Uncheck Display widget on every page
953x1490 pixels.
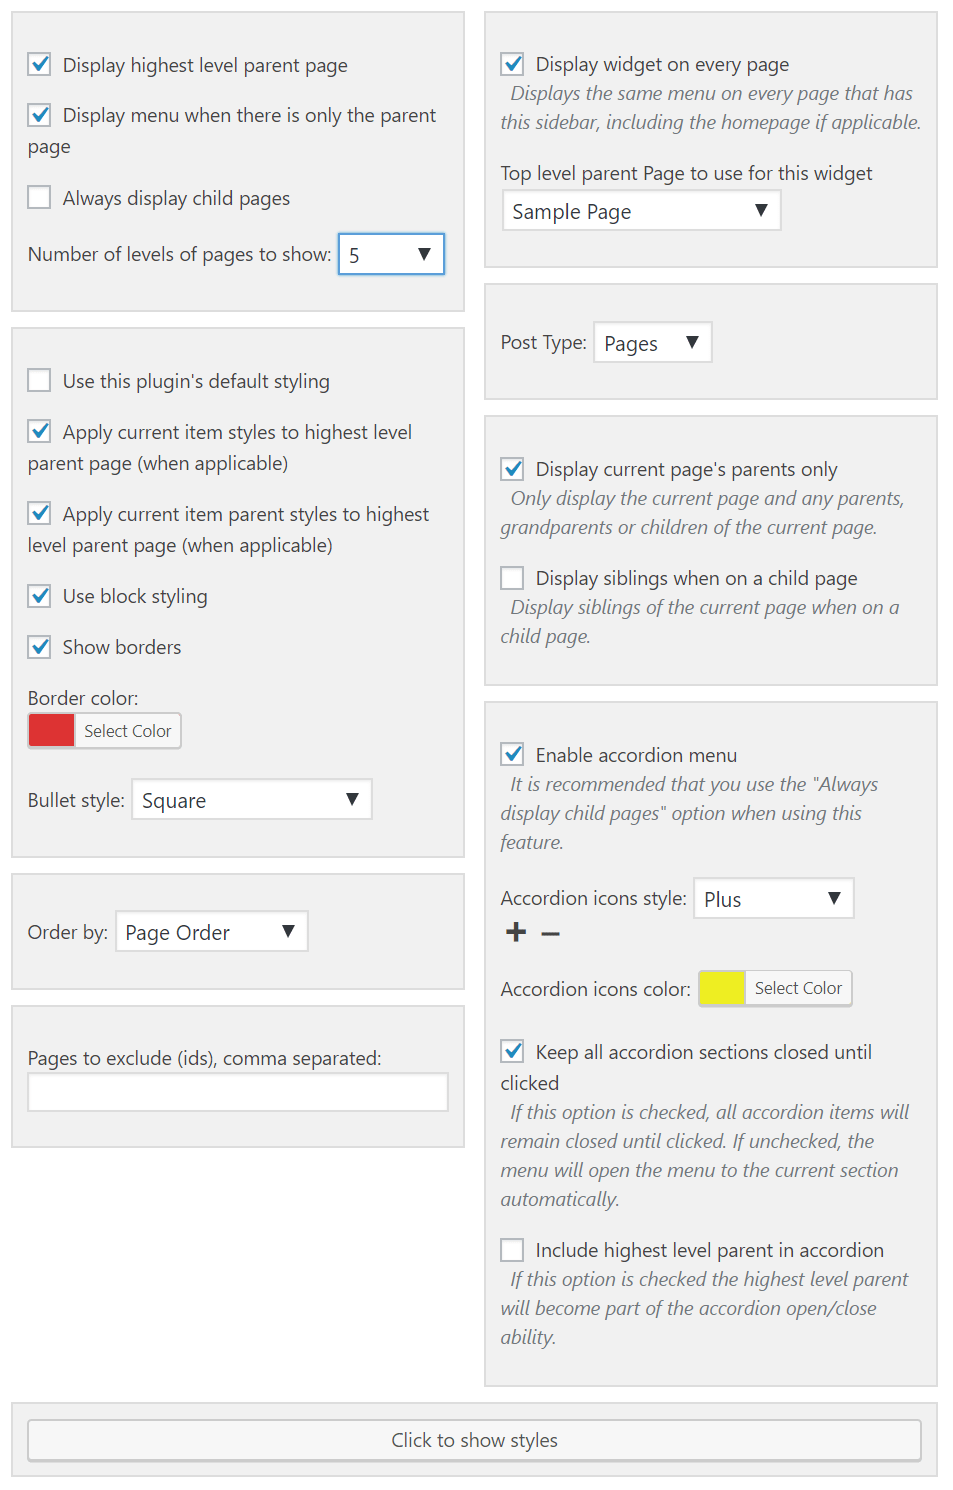pyautogui.click(x=511, y=63)
